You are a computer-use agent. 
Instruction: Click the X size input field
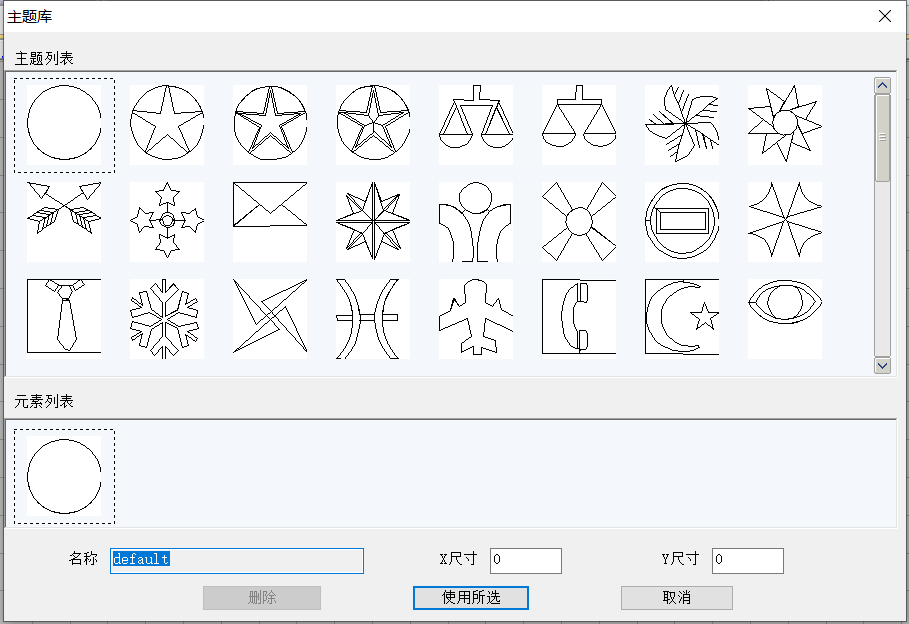click(526, 561)
